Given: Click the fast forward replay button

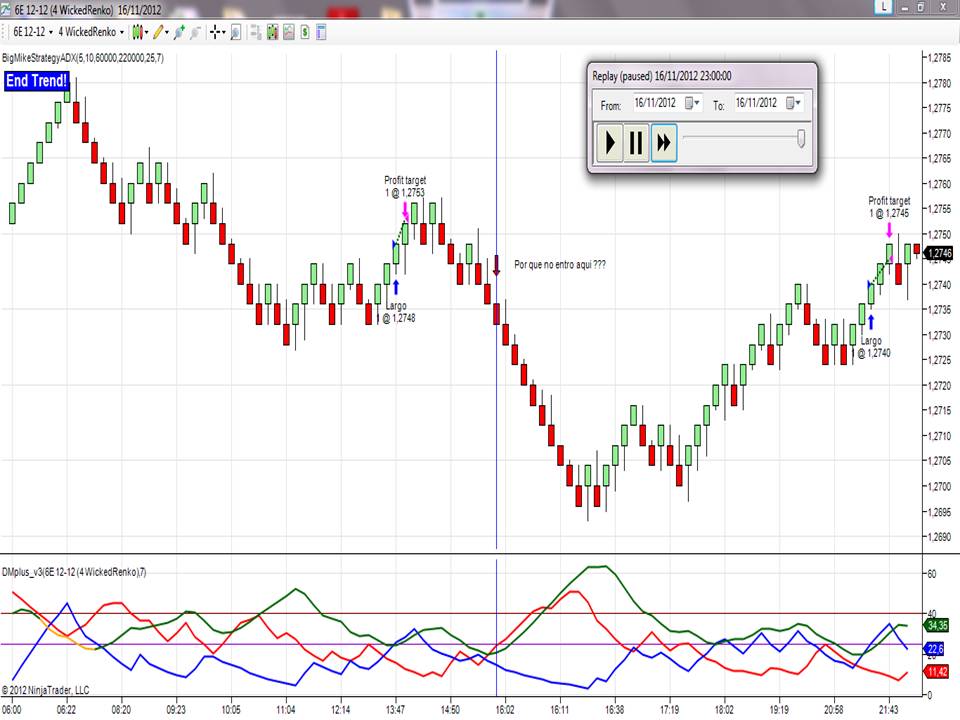Looking at the screenshot, I should (x=664, y=143).
